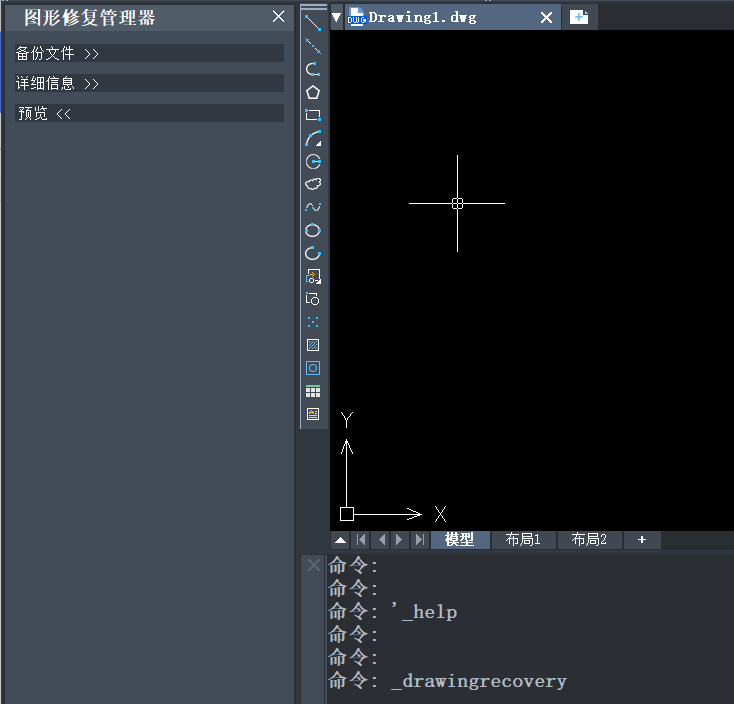
Task: Close the 图形修复管理器 panel
Action: [x=278, y=16]
